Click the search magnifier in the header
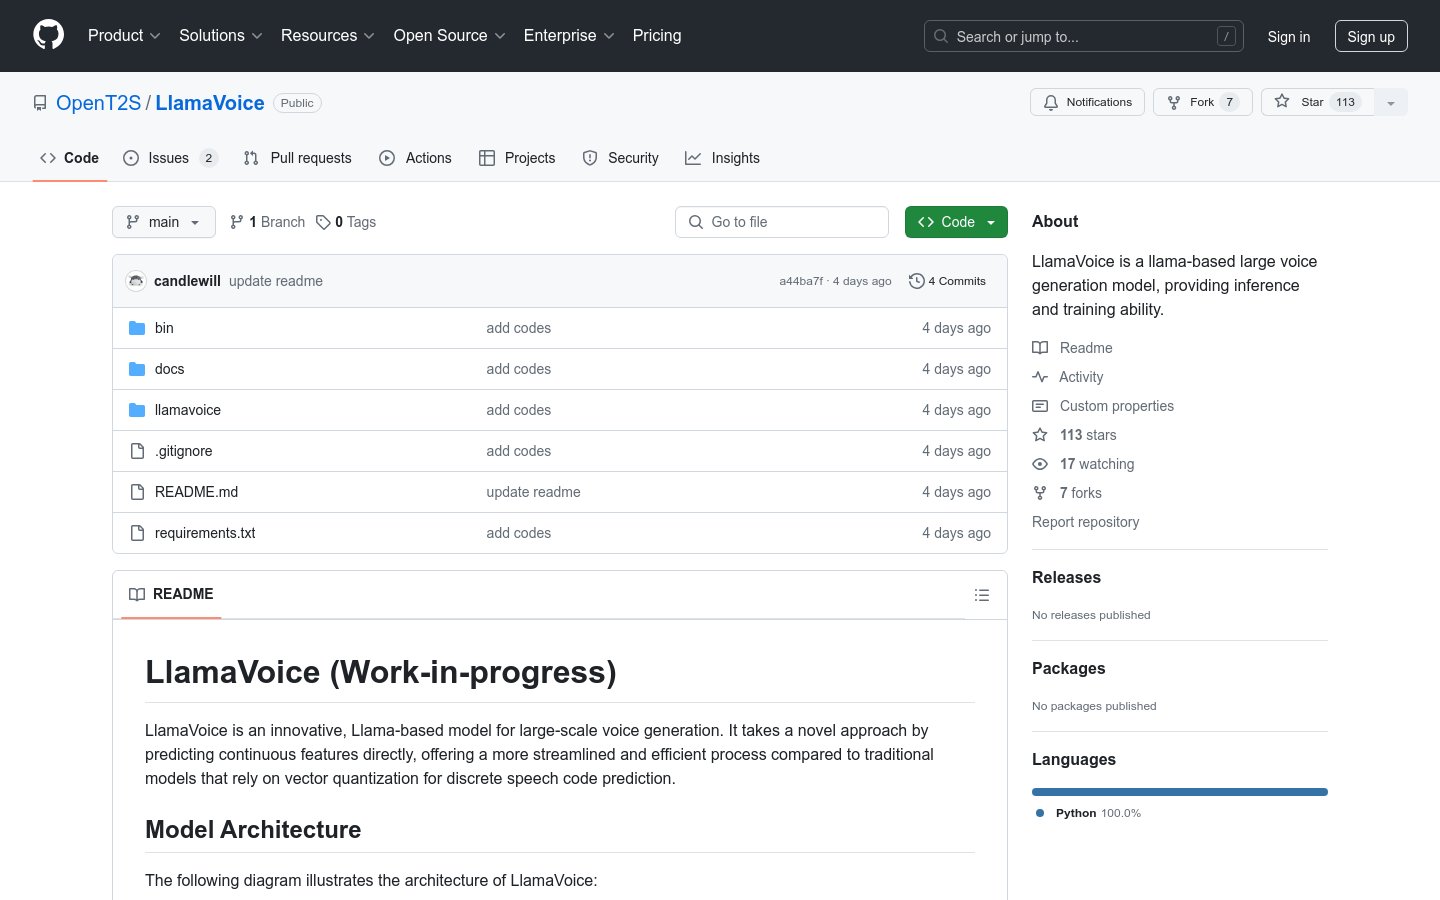Image resolution: width=1440 pixels, height=900 pixels. click(941, 36)
